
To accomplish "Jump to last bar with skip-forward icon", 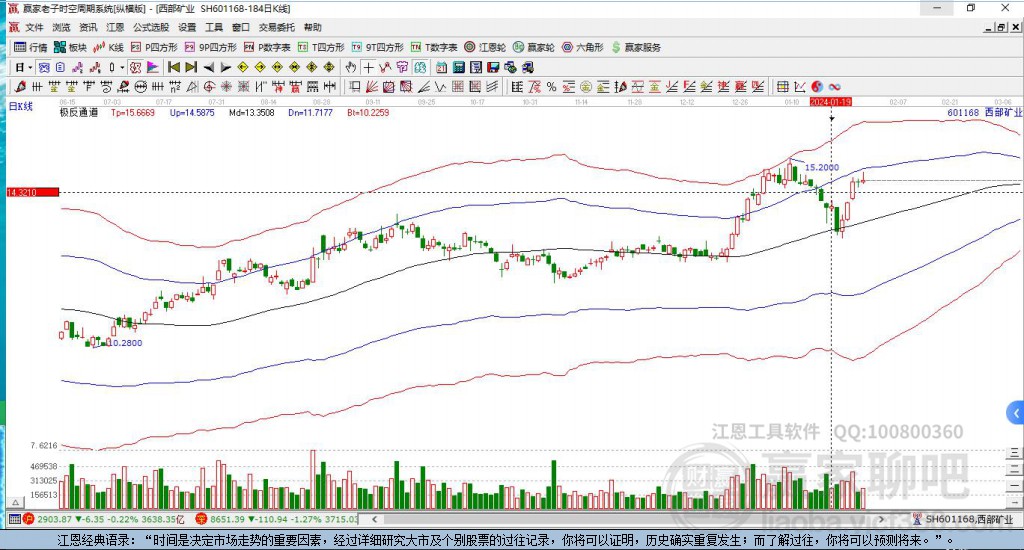I will point(191,67).
